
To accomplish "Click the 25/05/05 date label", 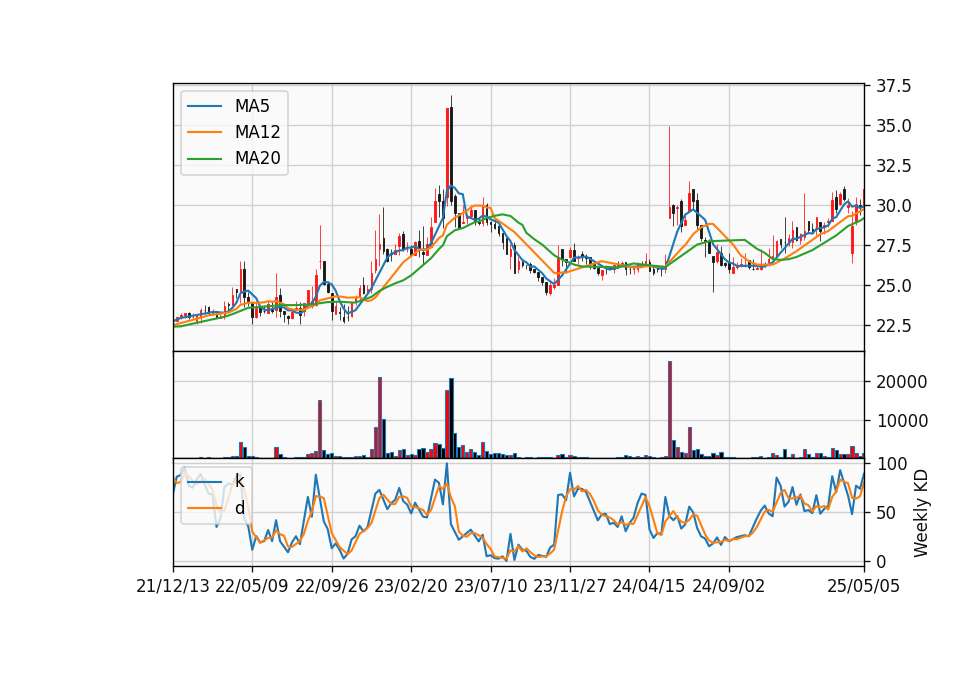I will point(864,586).
